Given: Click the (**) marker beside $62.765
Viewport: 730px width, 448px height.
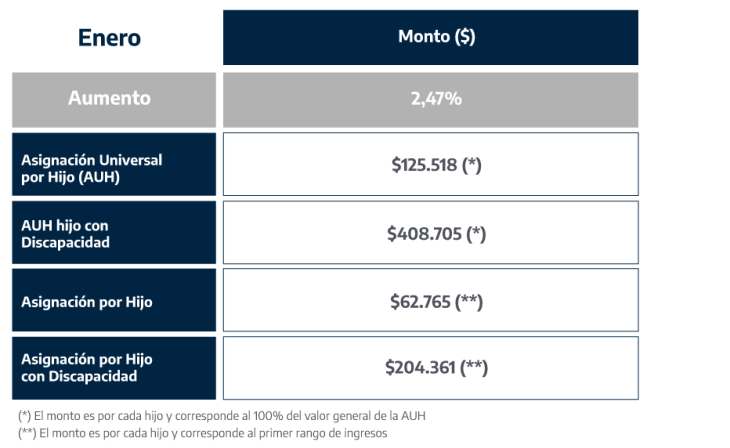Looking at the screenshot, I should pos(469,301).
